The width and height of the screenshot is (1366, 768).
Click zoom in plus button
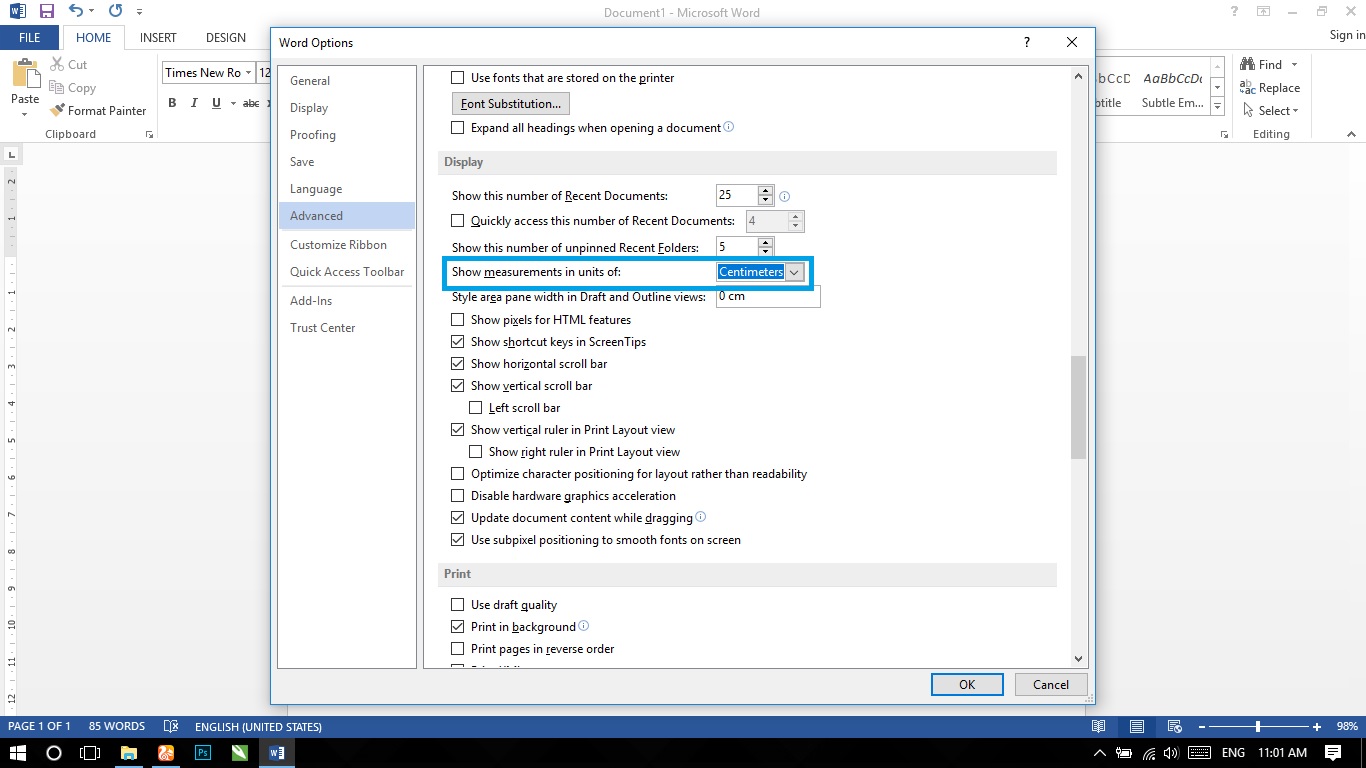(1318, 726)
